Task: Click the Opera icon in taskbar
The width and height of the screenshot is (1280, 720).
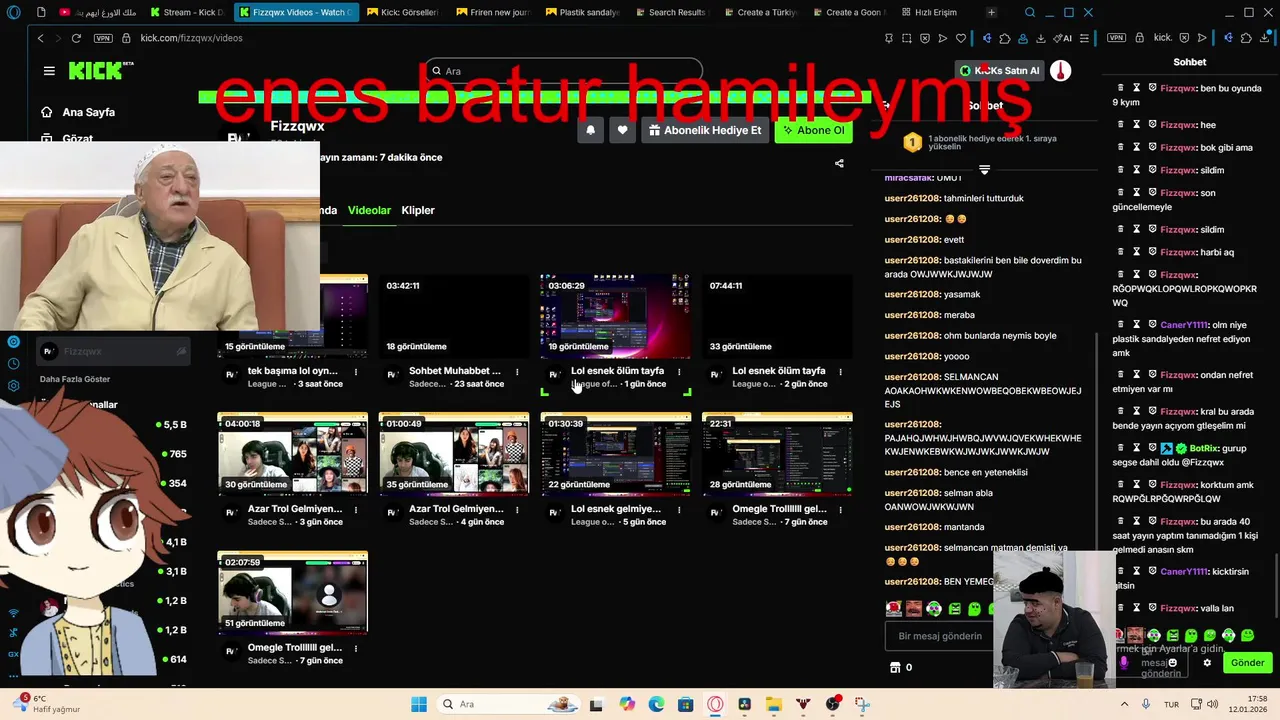Action: pos(716,704)
